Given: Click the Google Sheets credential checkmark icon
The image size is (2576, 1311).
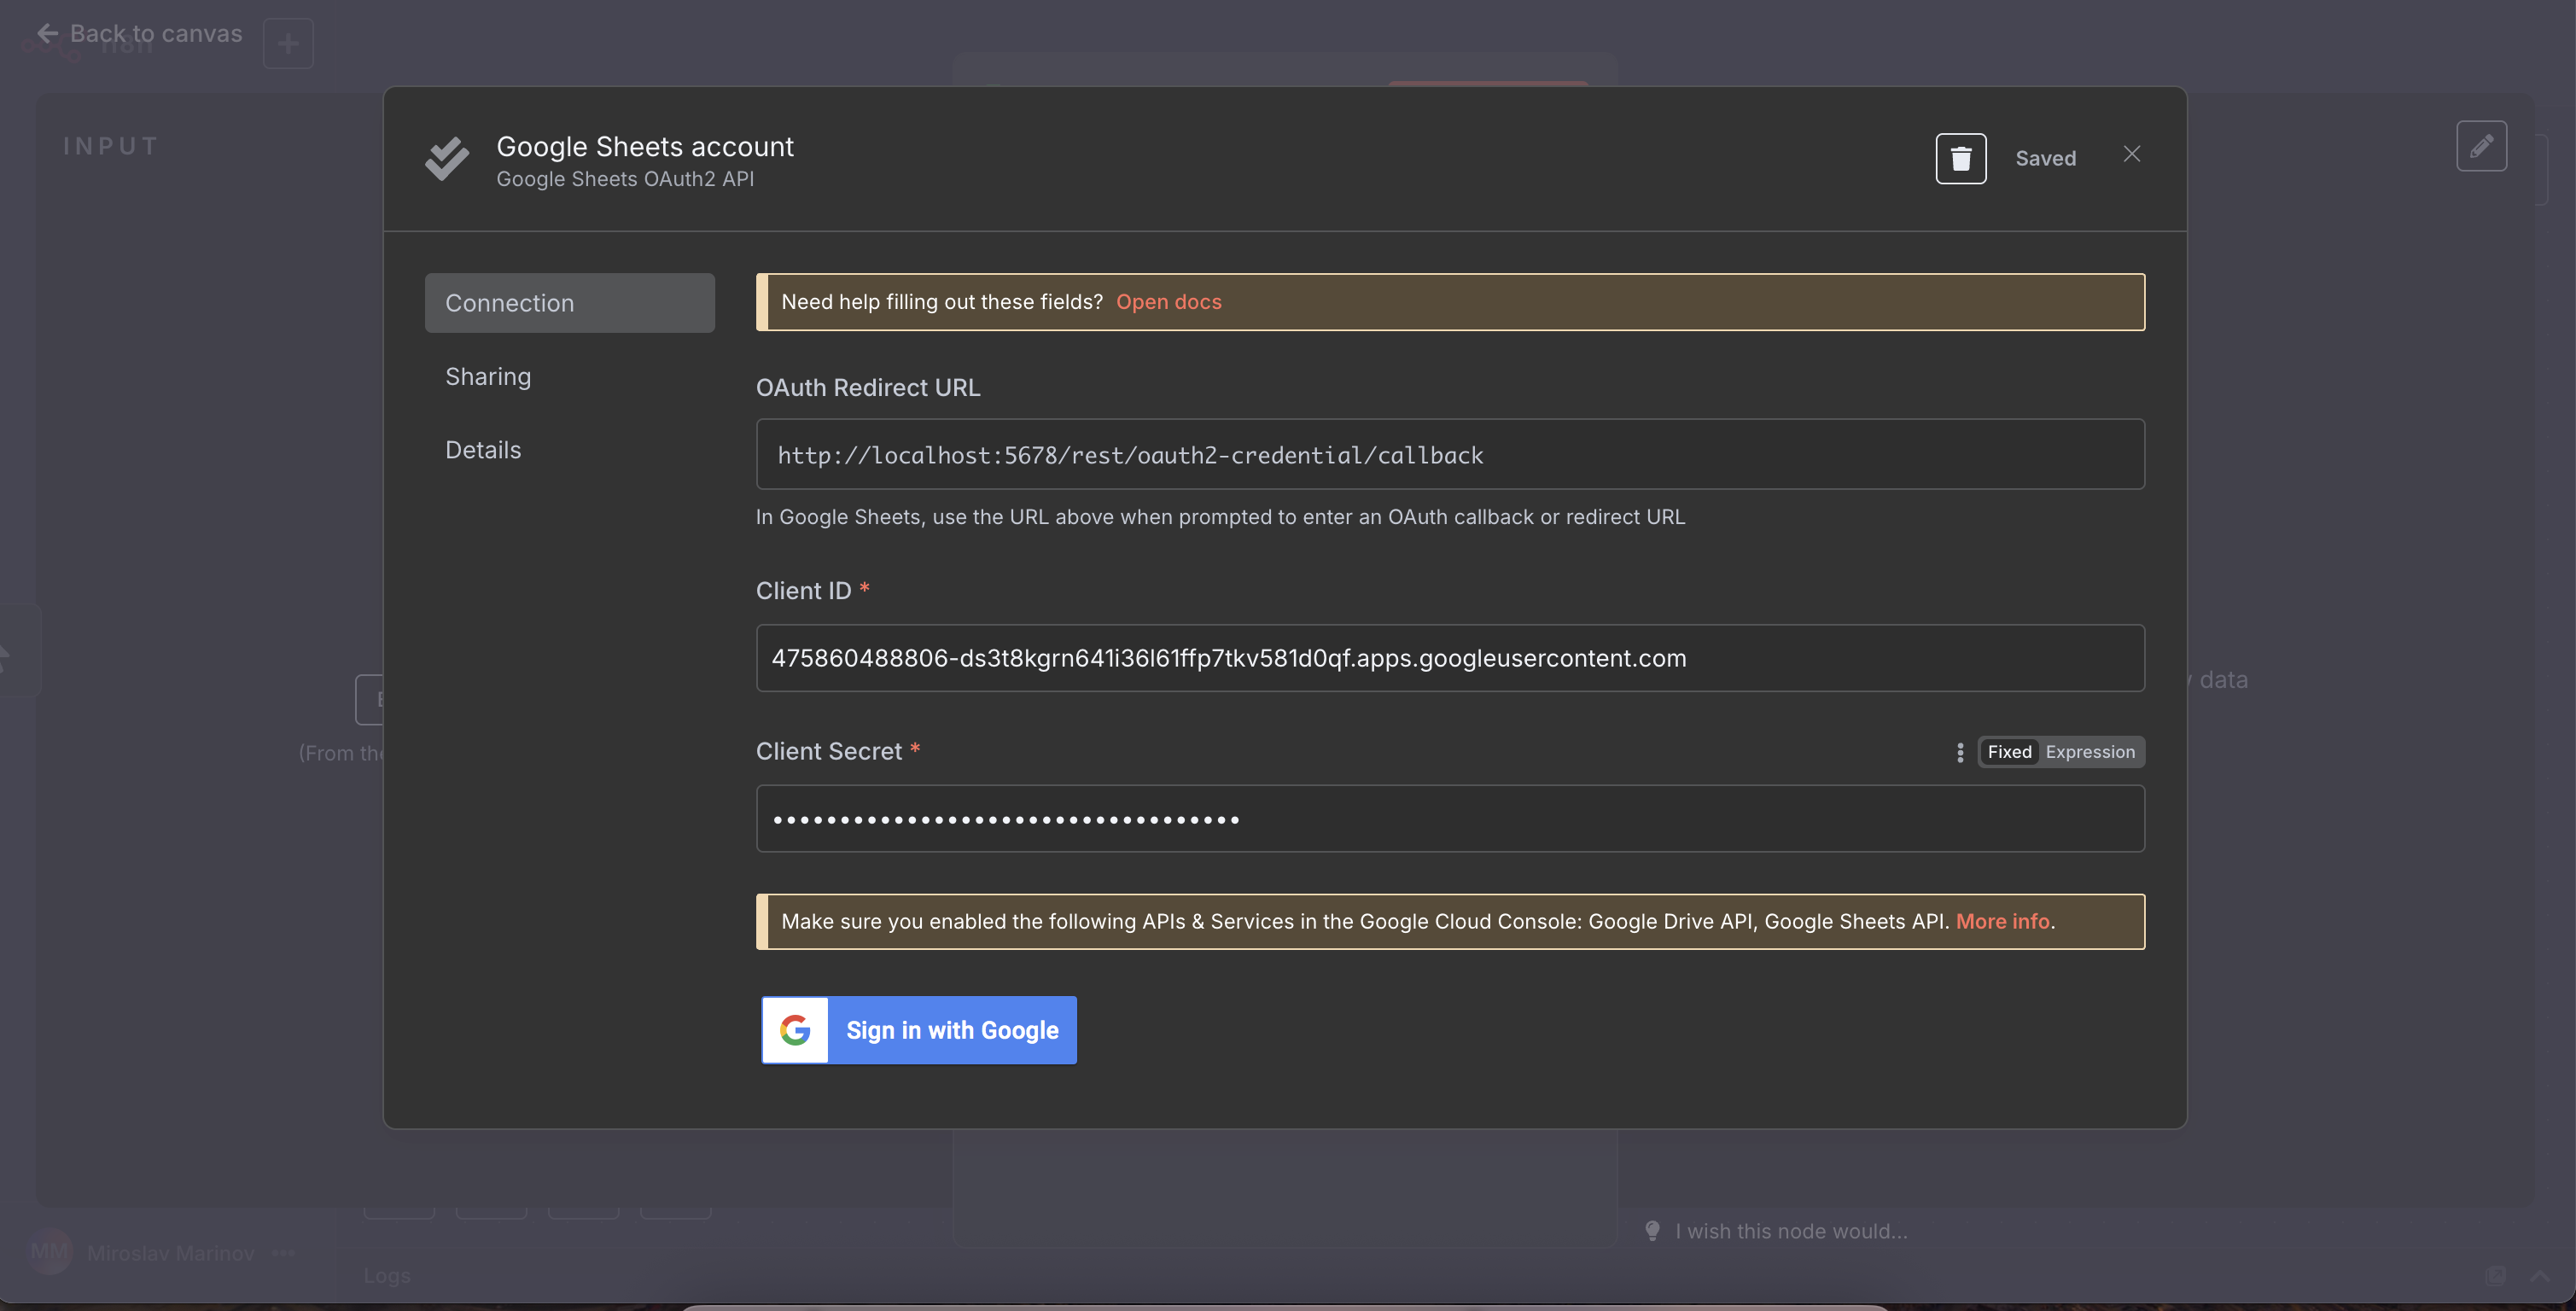Looking at the screenshot, I should click(x=446, y=159).
